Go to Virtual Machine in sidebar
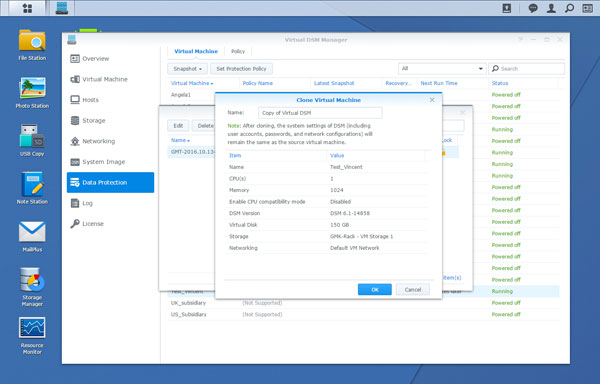The height and width of the screenshot is (384, 600). pos(110,79)
